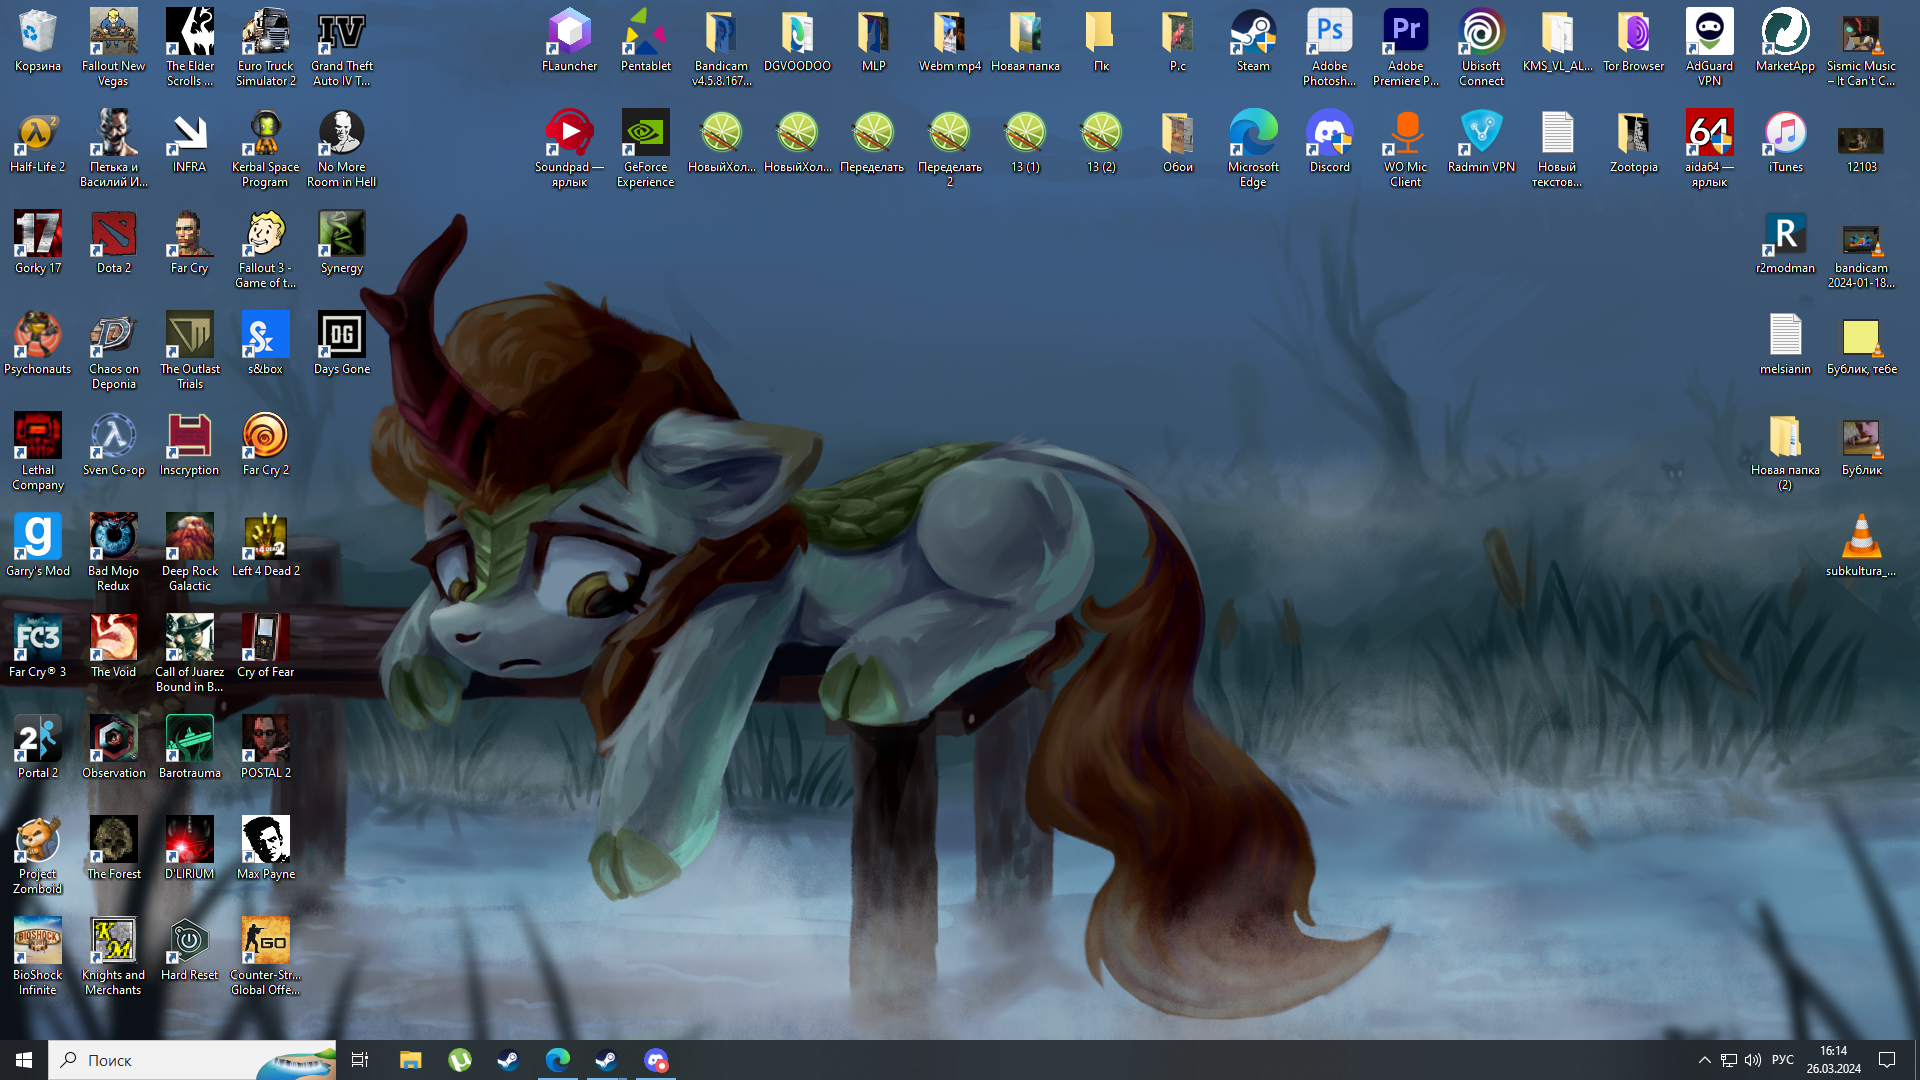Switch input language via РУС indicator

(x=1782, y=1060)
